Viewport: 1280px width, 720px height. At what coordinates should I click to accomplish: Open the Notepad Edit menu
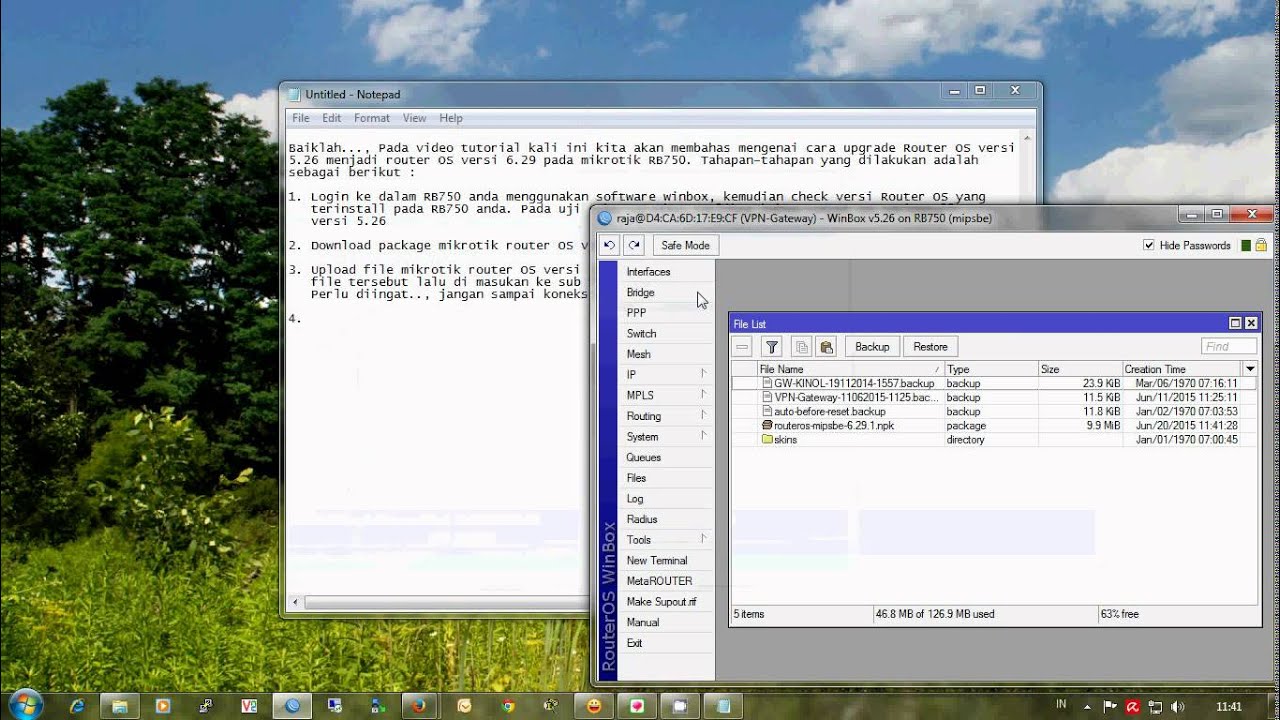(x=331, y=118)
